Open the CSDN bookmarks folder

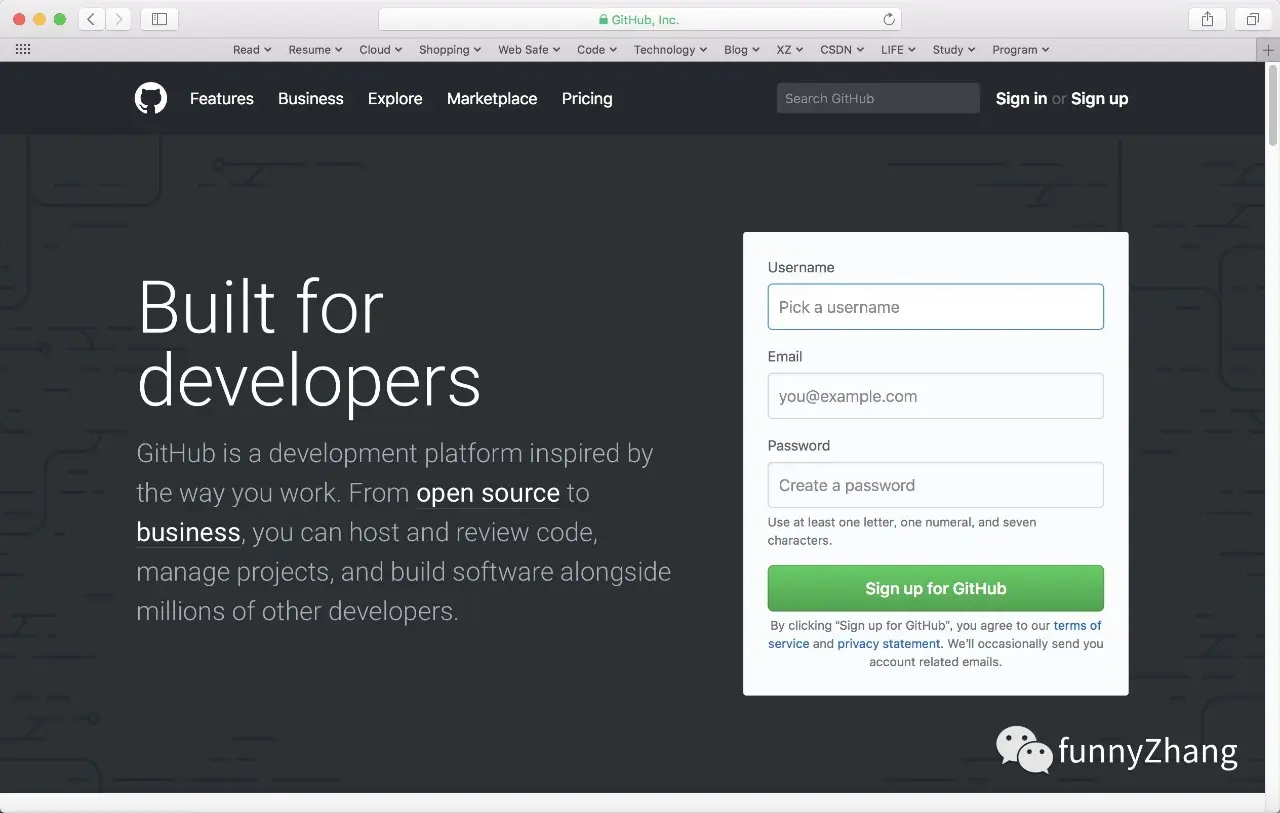point(842,49)
